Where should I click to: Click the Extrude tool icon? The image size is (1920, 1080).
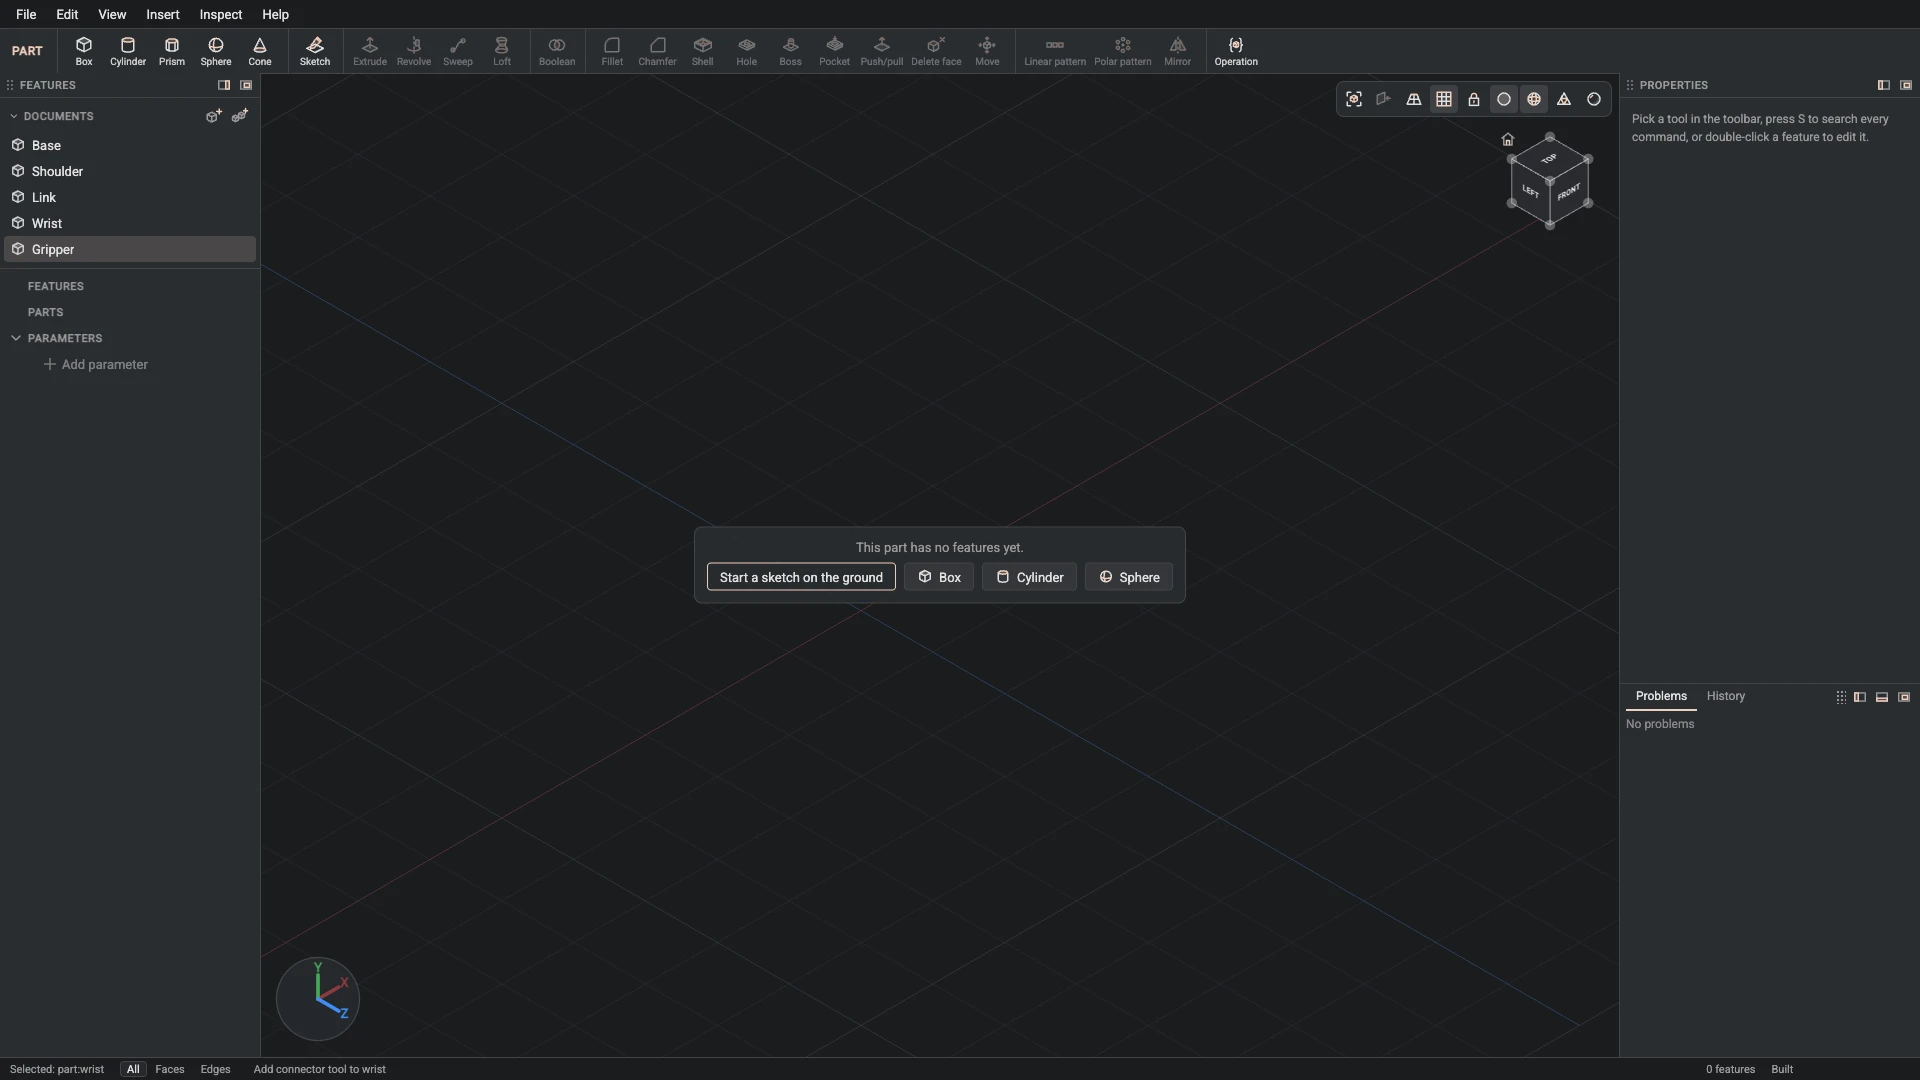click(370, 51)
